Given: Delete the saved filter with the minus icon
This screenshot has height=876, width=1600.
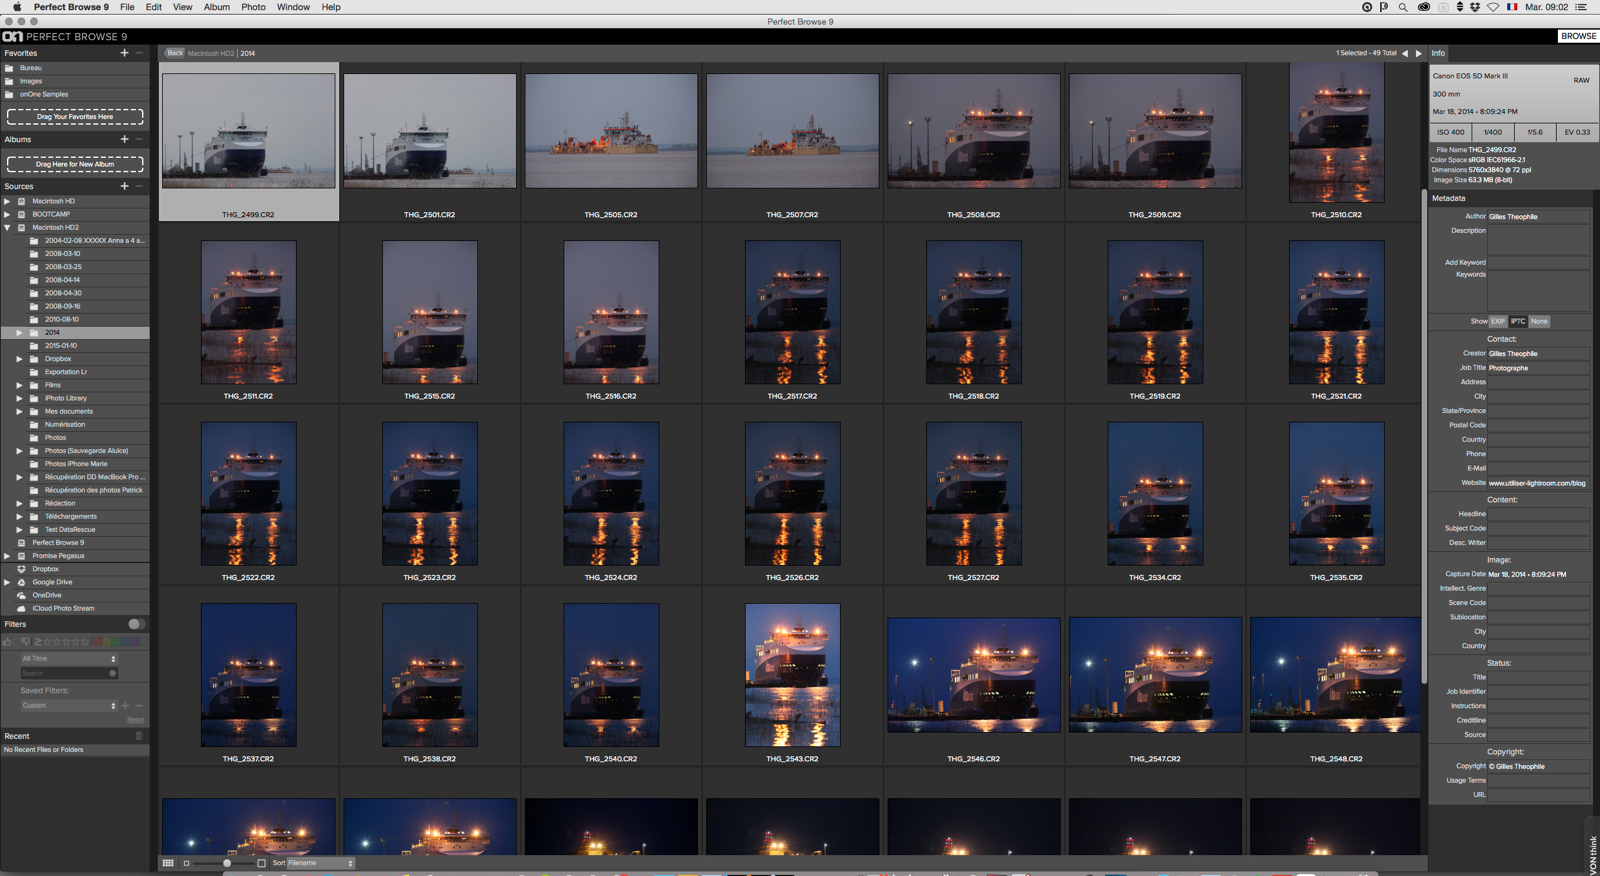Looking at the screenshot, I should point(139,705).
